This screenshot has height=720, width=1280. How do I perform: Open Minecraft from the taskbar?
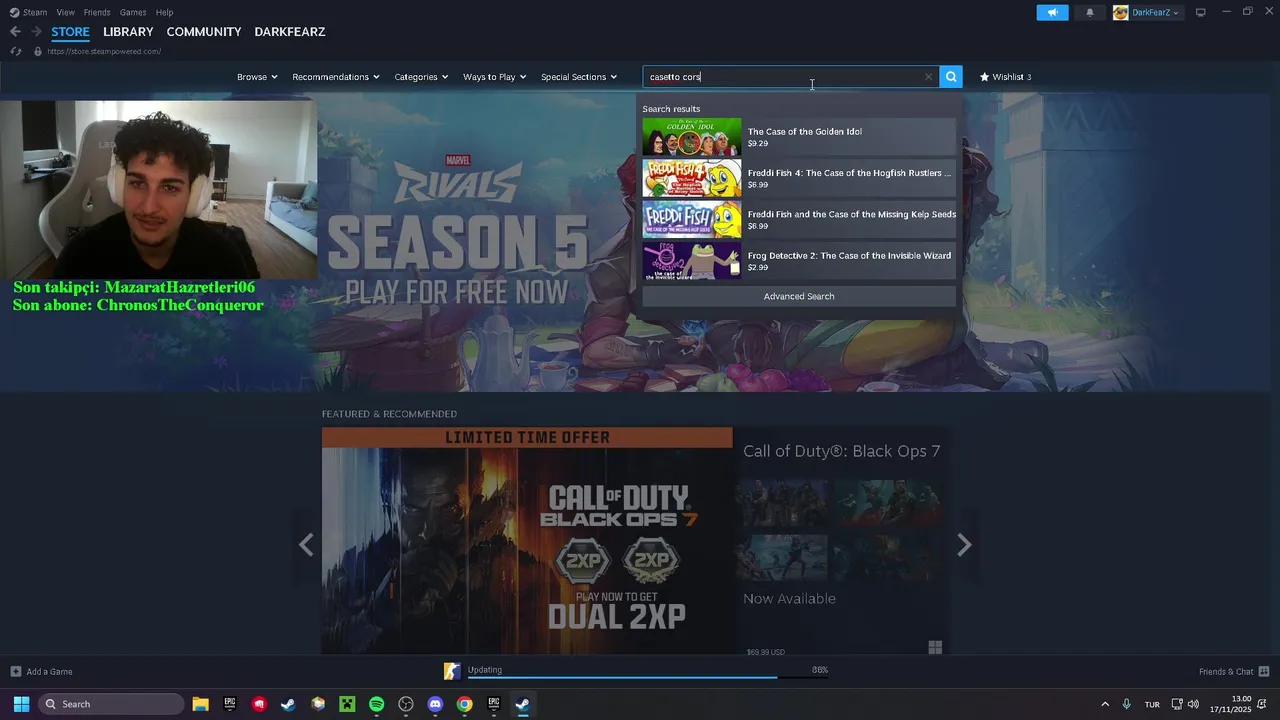click(x=347, y=704)
